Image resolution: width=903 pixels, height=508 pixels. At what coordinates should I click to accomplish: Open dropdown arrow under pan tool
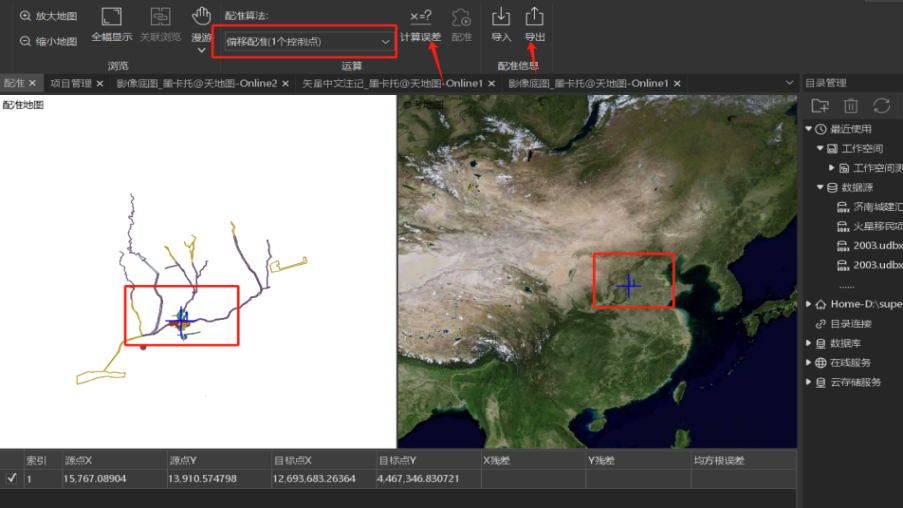[201, 51]
